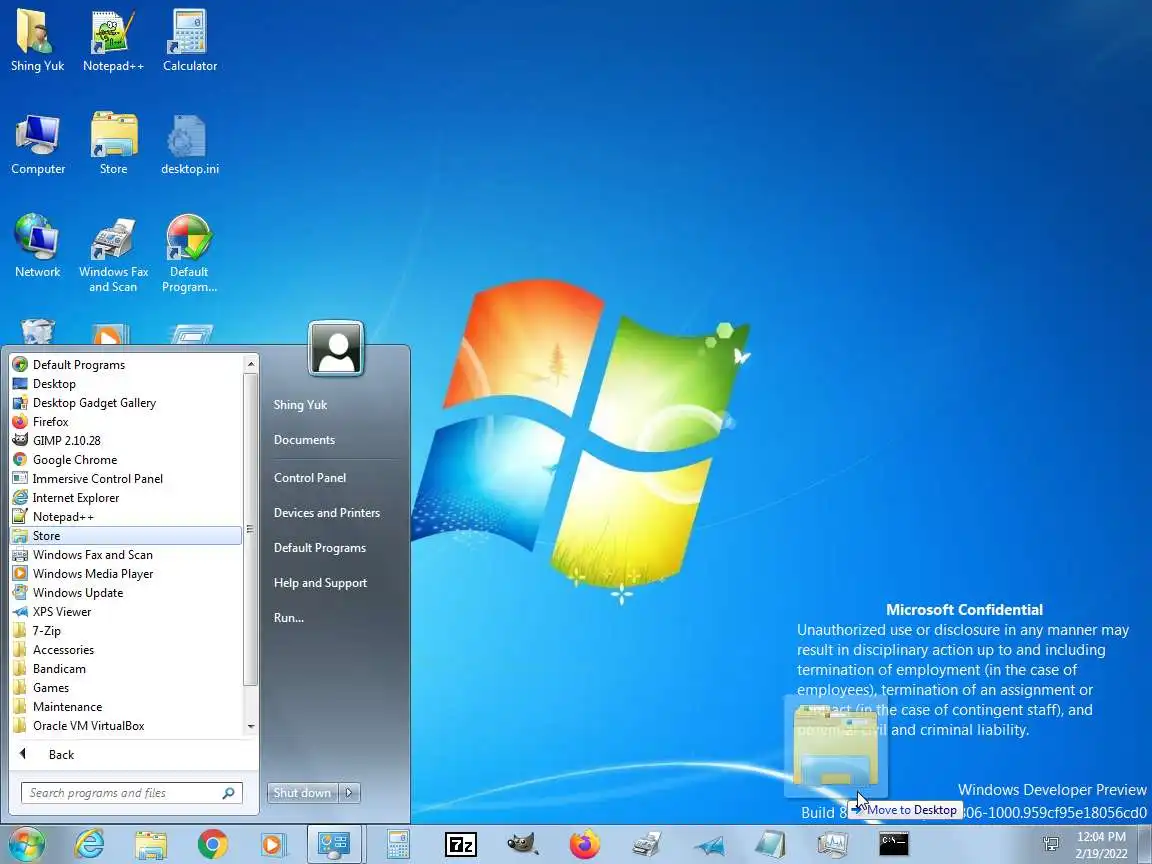Open the notepad taskbar icon
The image size is (1152, 864).
point(770,844)
